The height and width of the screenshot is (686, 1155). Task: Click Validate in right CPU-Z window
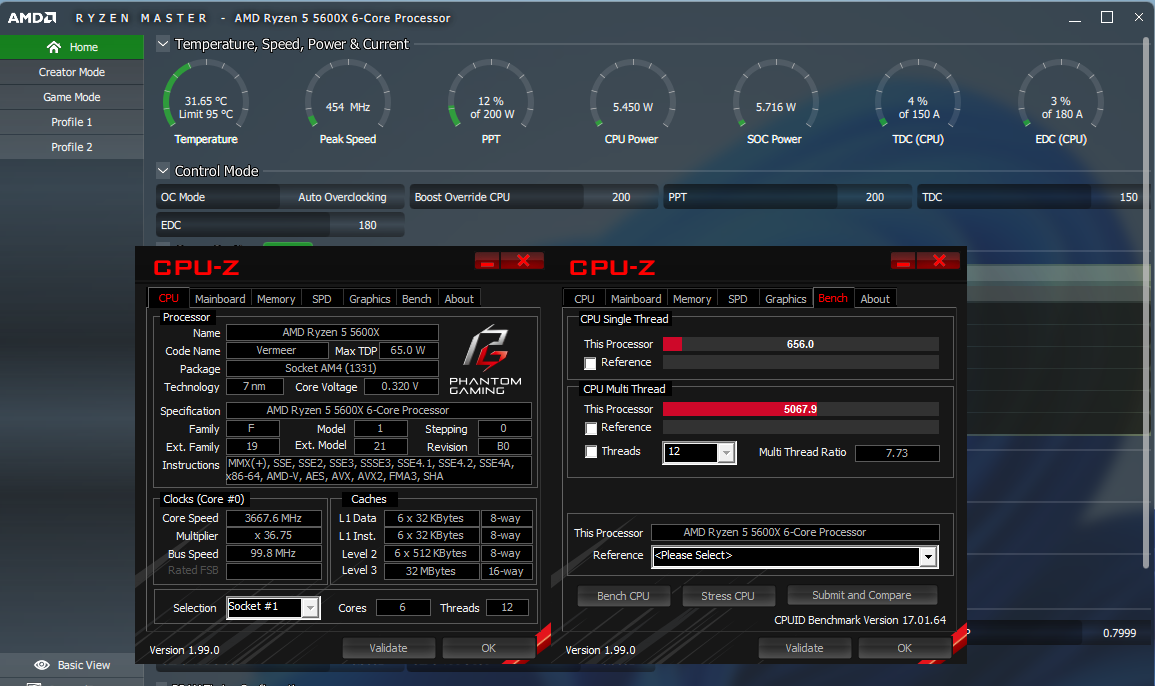tap(804, 648)
